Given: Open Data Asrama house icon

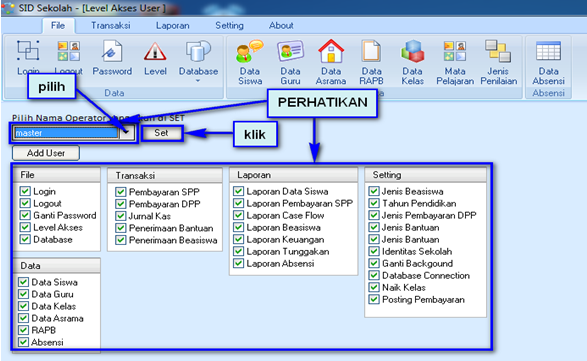Looking at the screenshot, I should [331, 51].
